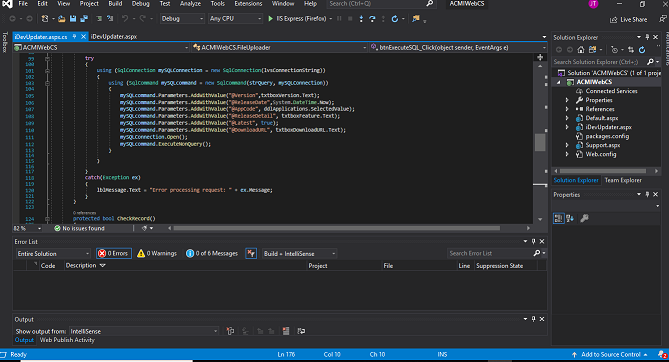Click the Solution Explorer horizontal scrollbar

(x=602, y=171)
